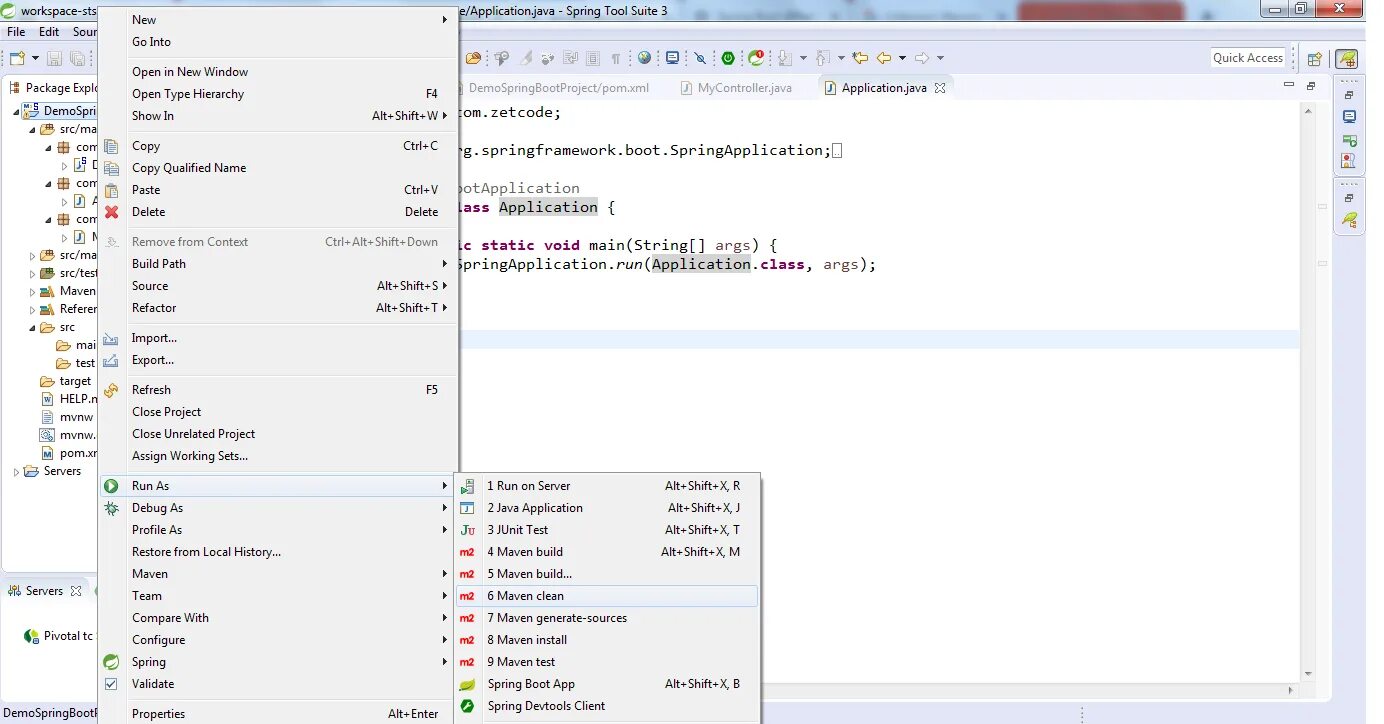The image size is (1384, 724).
Task: Select 4 Maven build in submenu
Action: click(x=607, y=552)
